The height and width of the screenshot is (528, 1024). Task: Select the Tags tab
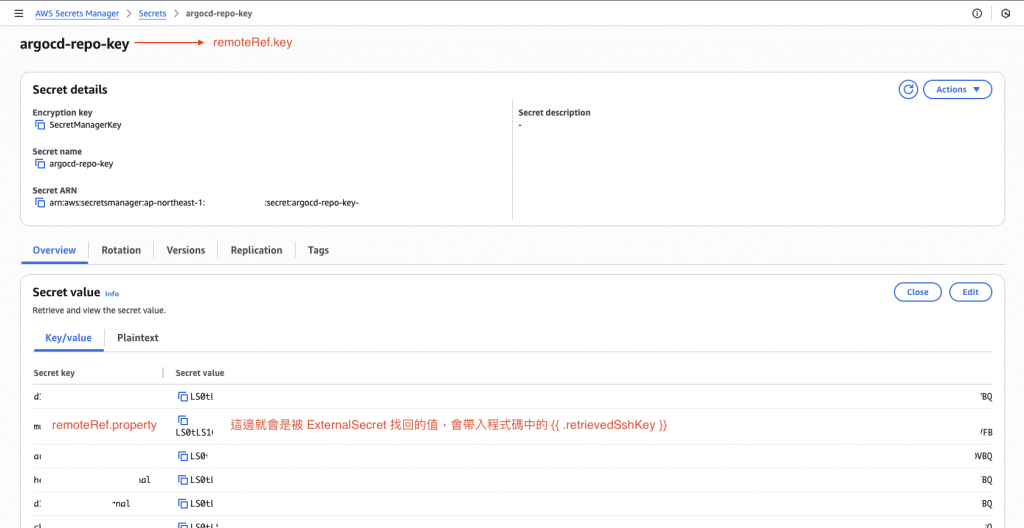click(318, 250)
